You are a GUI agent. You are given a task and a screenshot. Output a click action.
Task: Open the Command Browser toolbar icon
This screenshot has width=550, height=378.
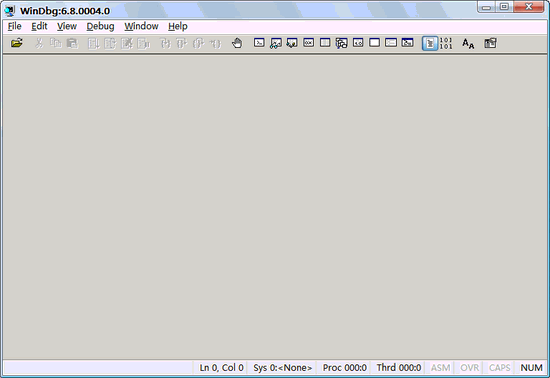408,43
